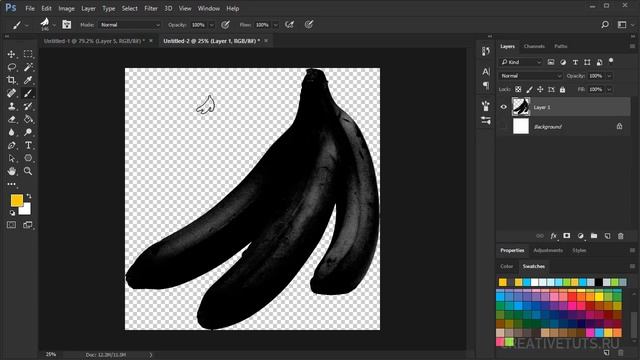Select the Lasso tool
The height and width of the screenshot is (360, 640).
(11, 67)
